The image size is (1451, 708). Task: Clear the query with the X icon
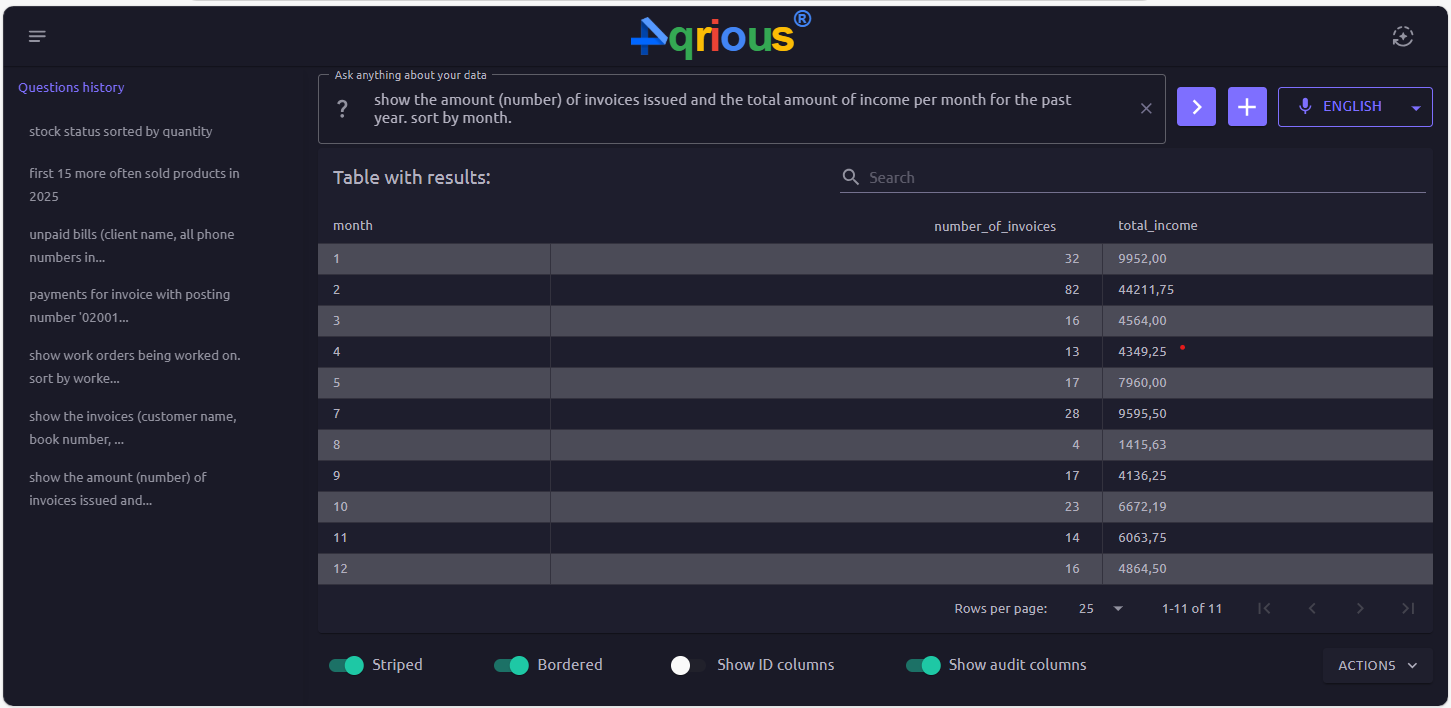tap(1146, 107)
